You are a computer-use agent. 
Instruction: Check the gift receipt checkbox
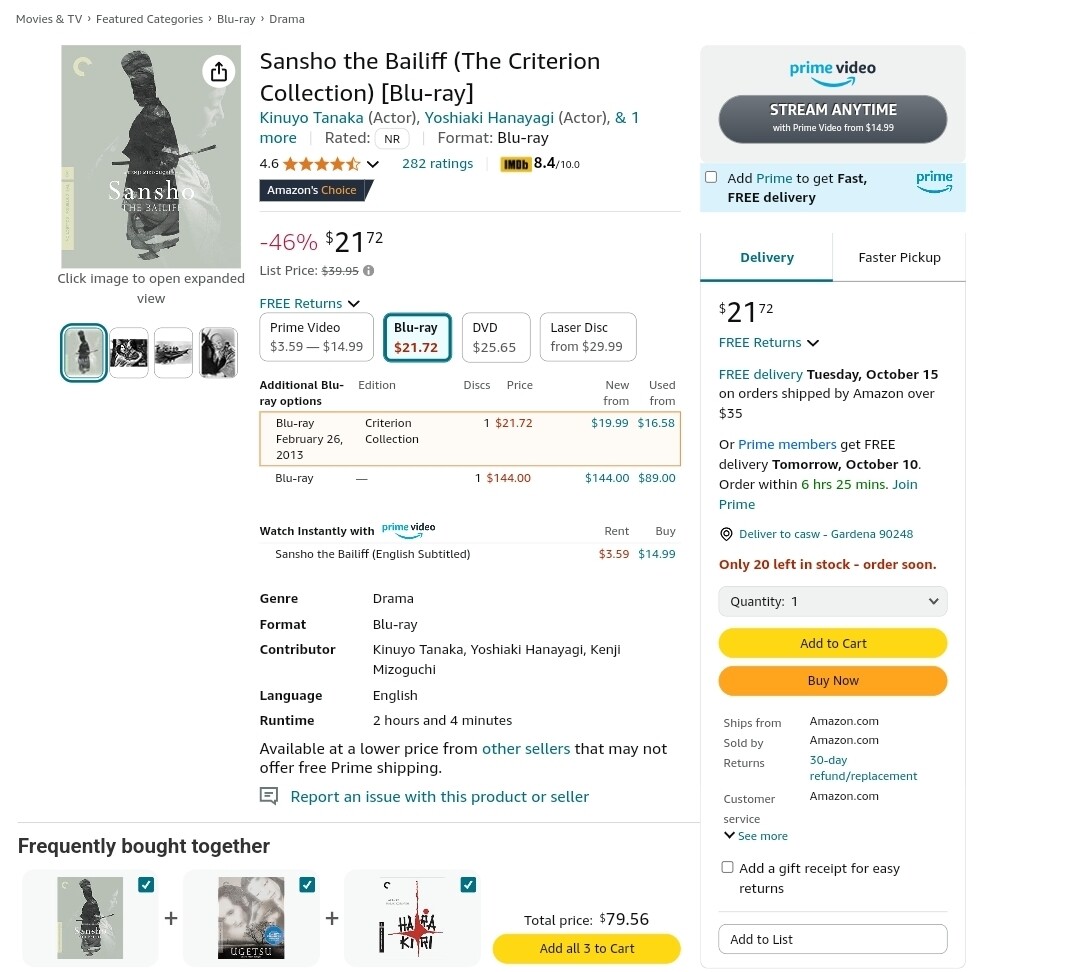coord(727,867)
